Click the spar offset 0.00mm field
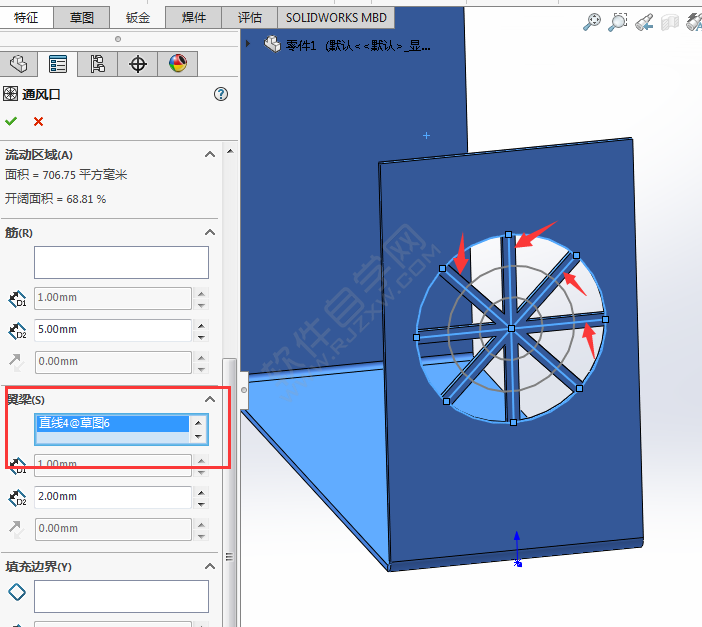This screenshot has width=702, height=627. (113, 529)
